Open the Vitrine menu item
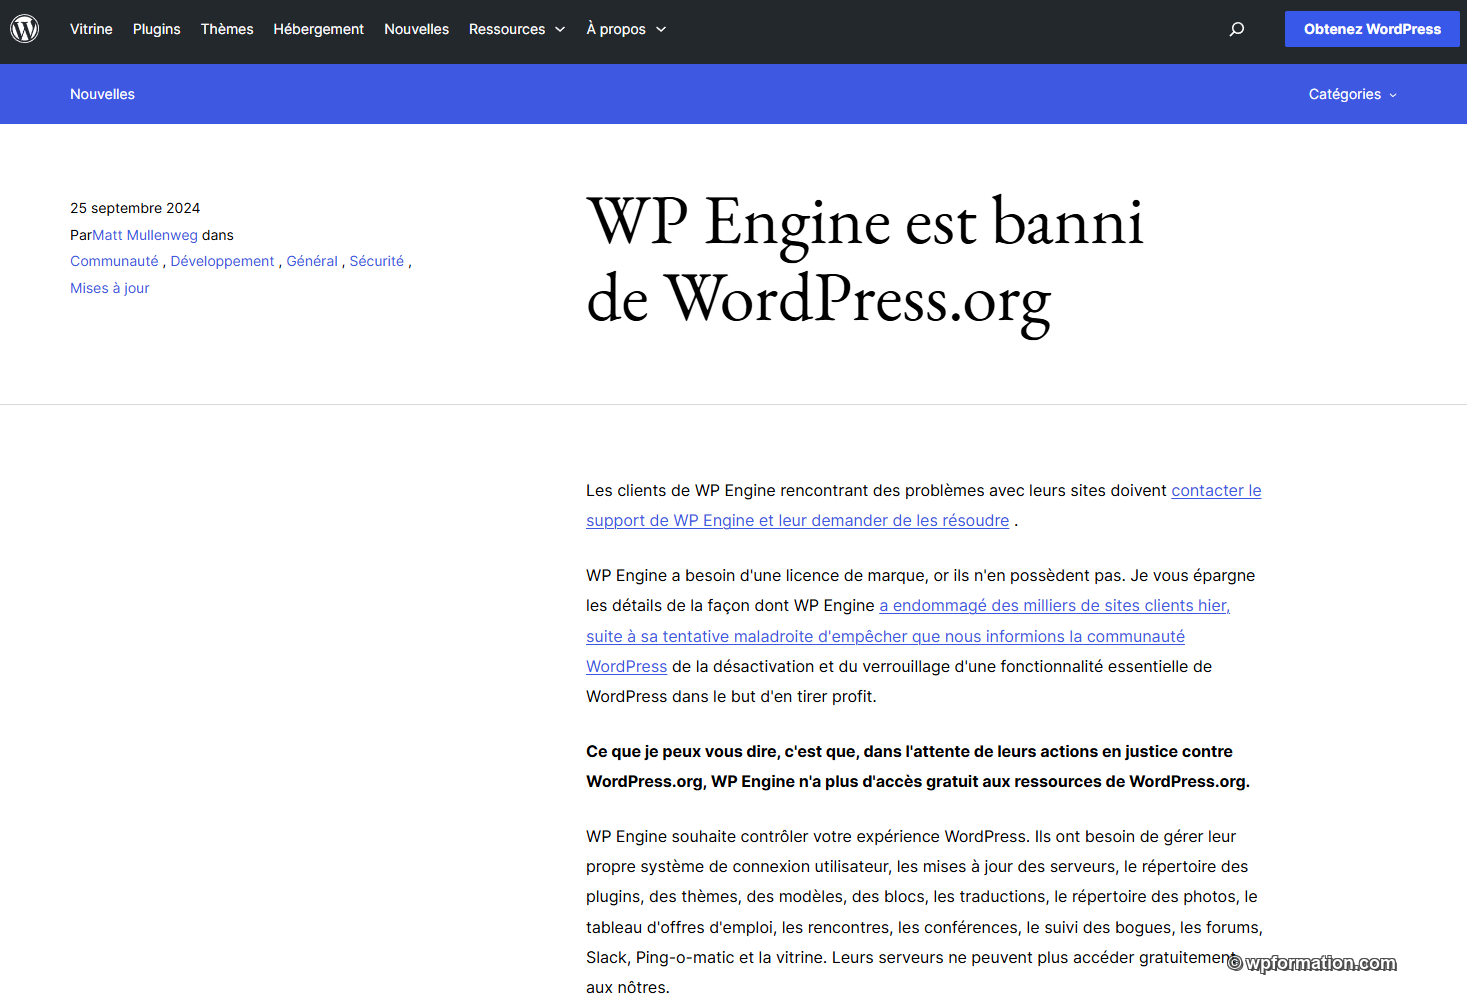 (91, 29)
